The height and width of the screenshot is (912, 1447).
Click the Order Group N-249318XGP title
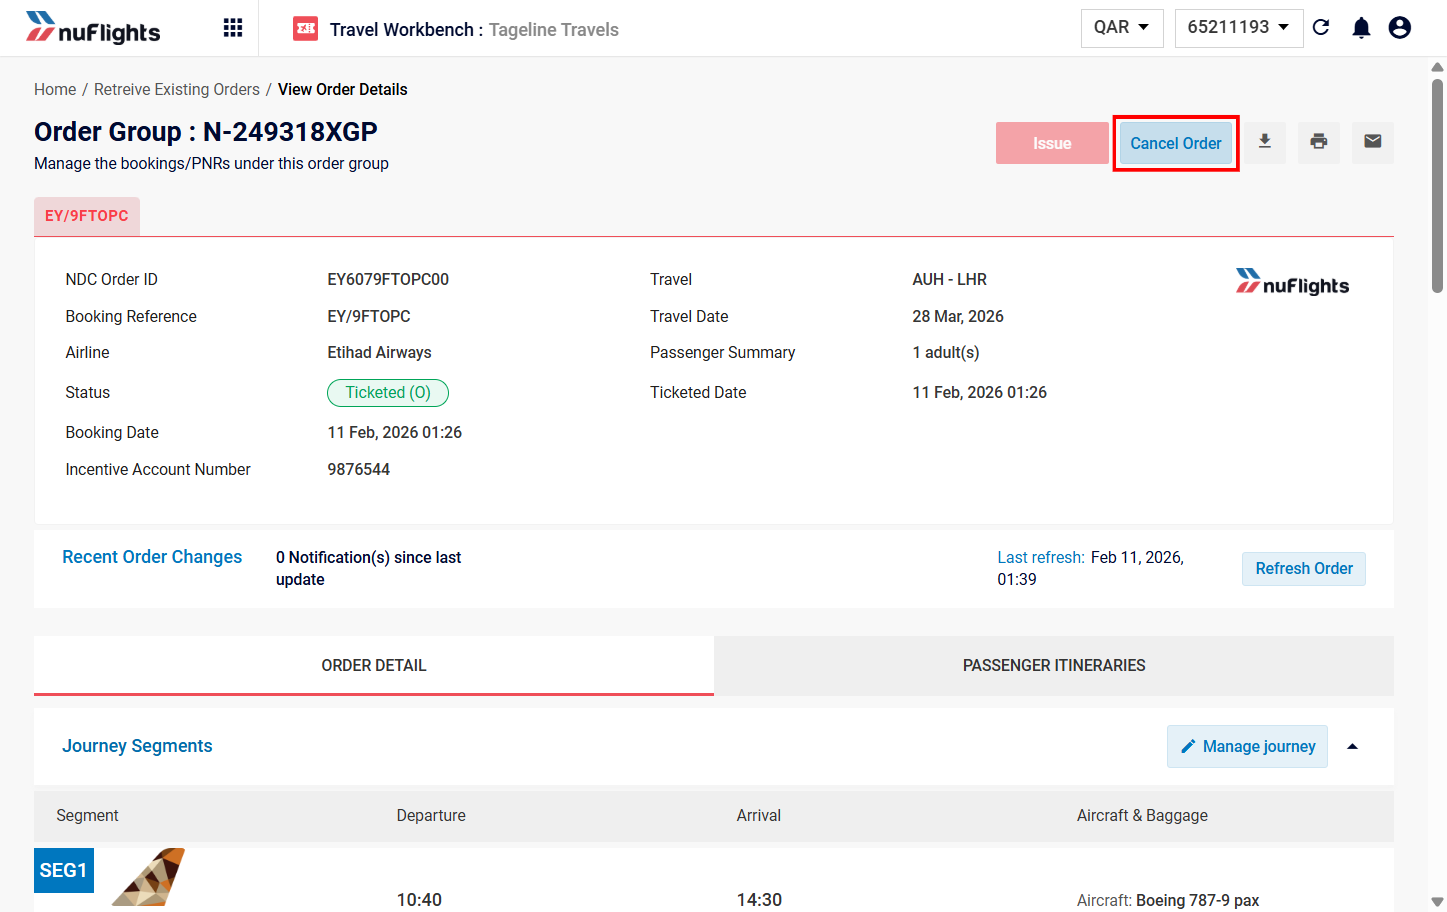(206, 132)
